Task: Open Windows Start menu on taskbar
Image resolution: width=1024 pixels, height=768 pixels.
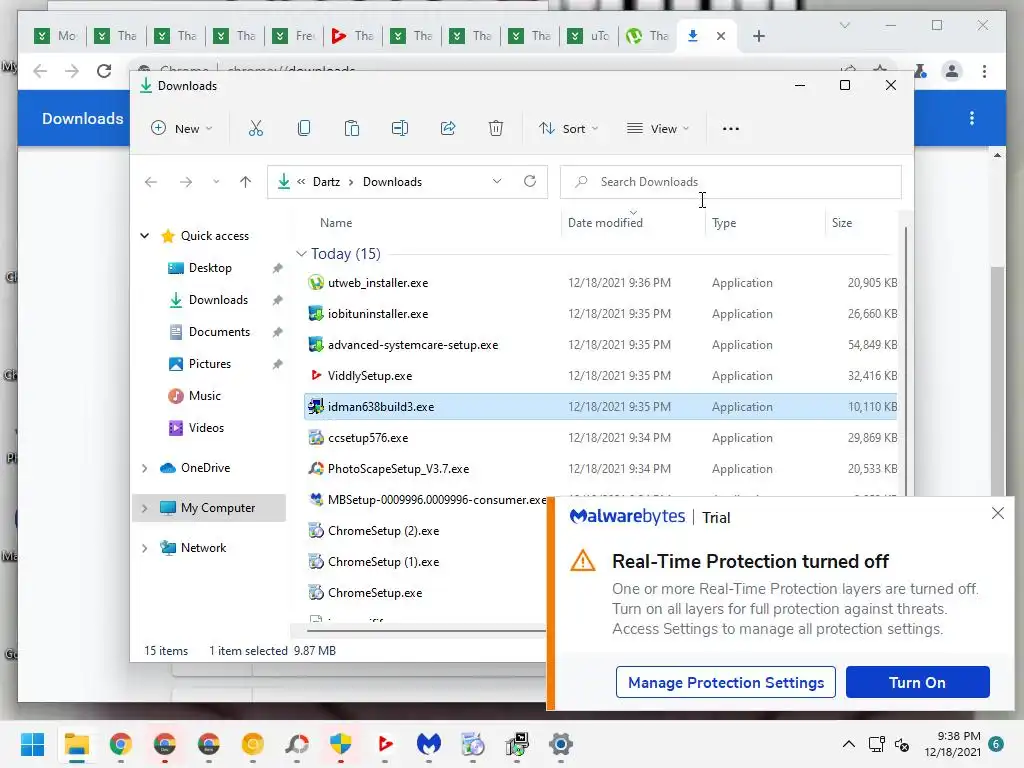Action: point(32,744)
